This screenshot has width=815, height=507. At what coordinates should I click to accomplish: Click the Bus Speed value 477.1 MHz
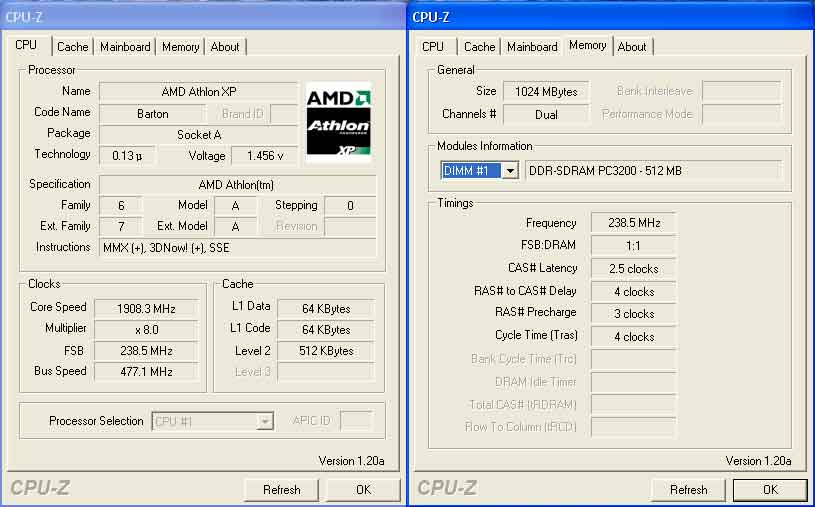point(146,372)
